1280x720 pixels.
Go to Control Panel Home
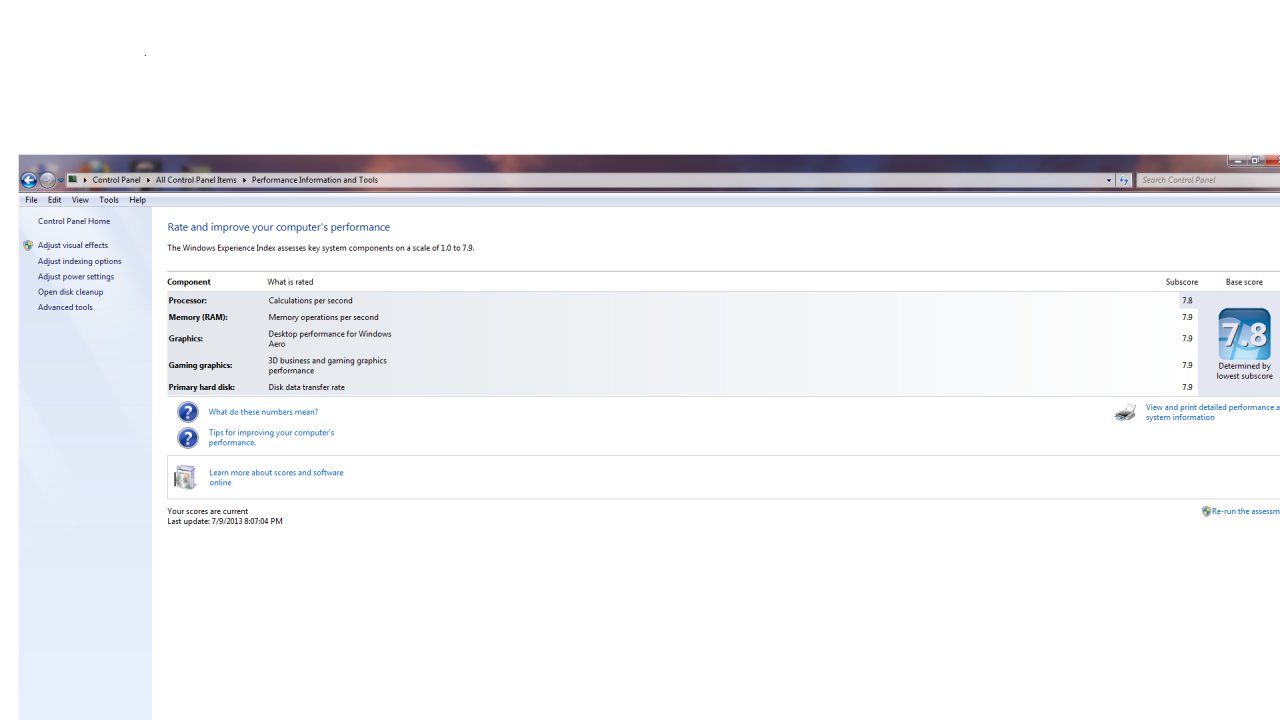(x=74, y=221)
